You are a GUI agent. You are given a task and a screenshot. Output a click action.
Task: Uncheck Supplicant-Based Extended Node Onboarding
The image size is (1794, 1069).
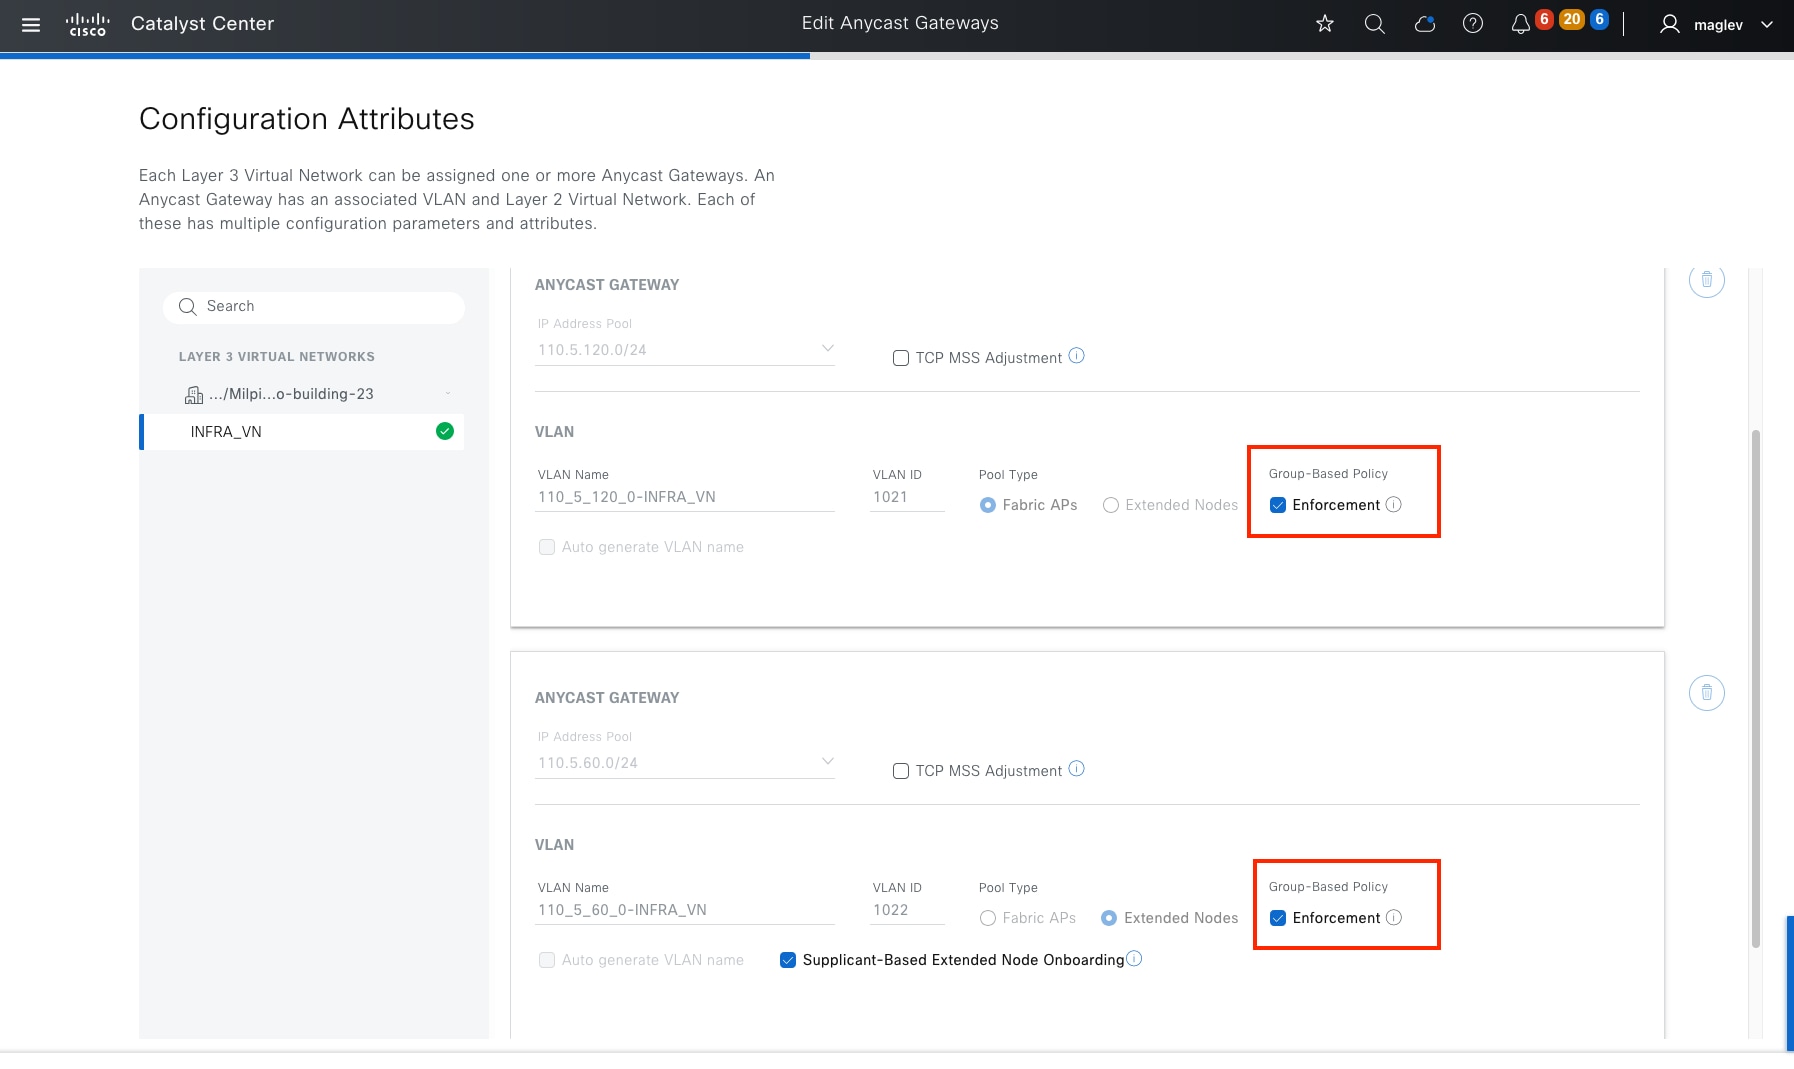(788, 960)
